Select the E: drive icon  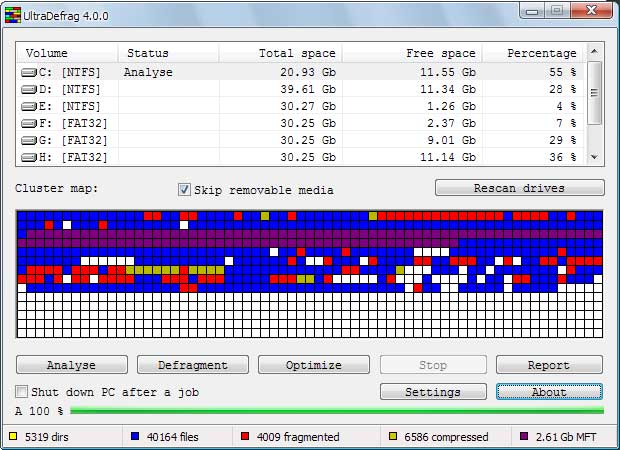click(x=28, y=107)
